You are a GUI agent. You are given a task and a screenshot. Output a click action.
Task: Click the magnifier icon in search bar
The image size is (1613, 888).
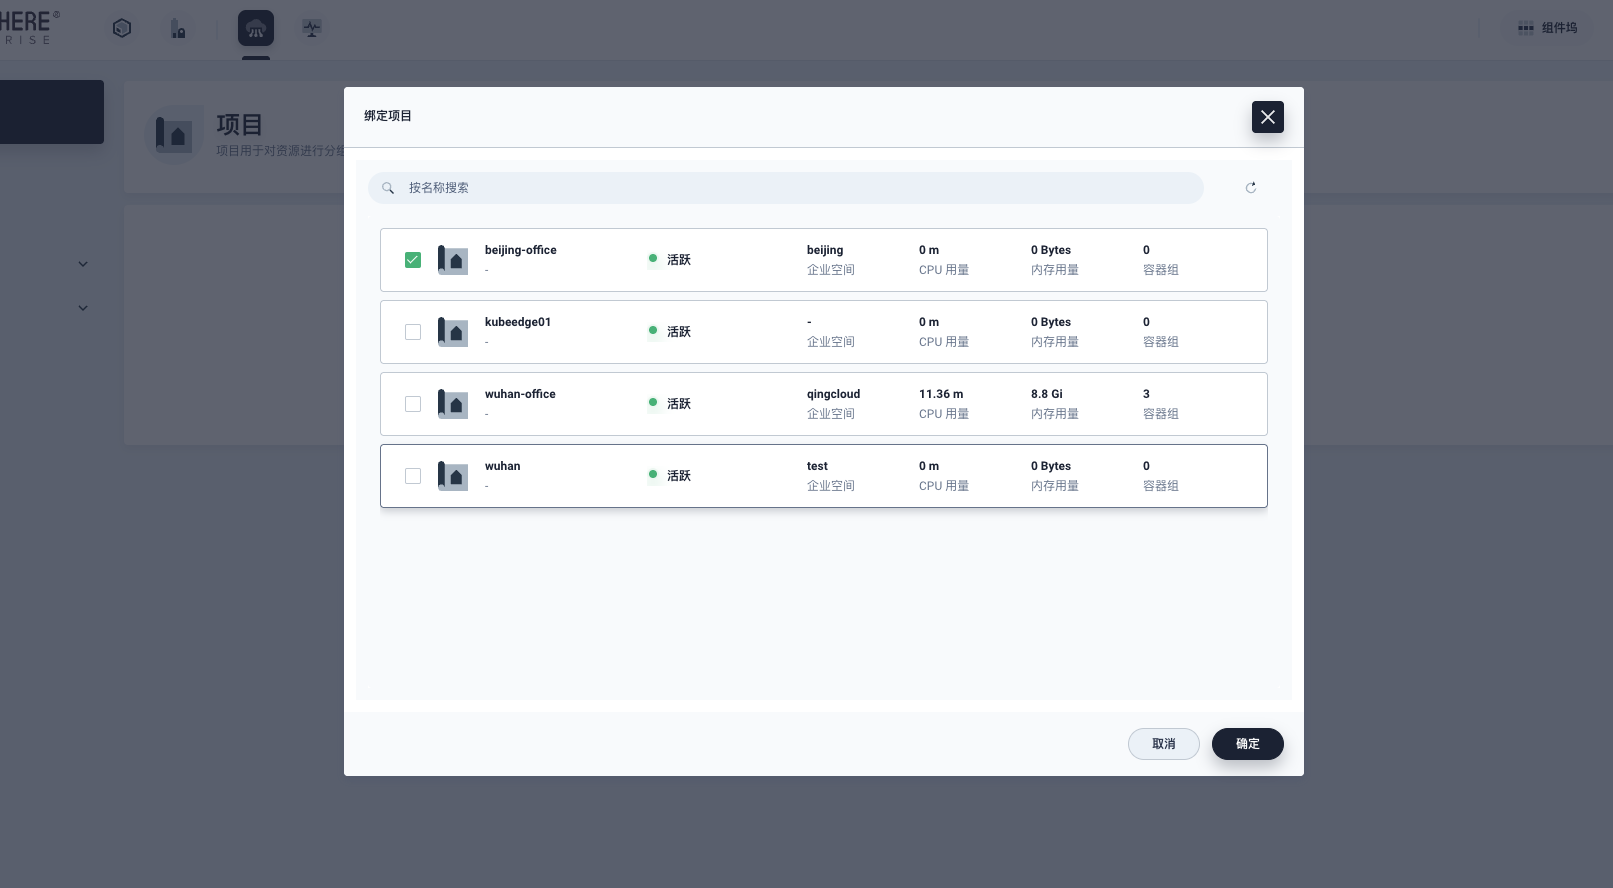pos(388,188)
